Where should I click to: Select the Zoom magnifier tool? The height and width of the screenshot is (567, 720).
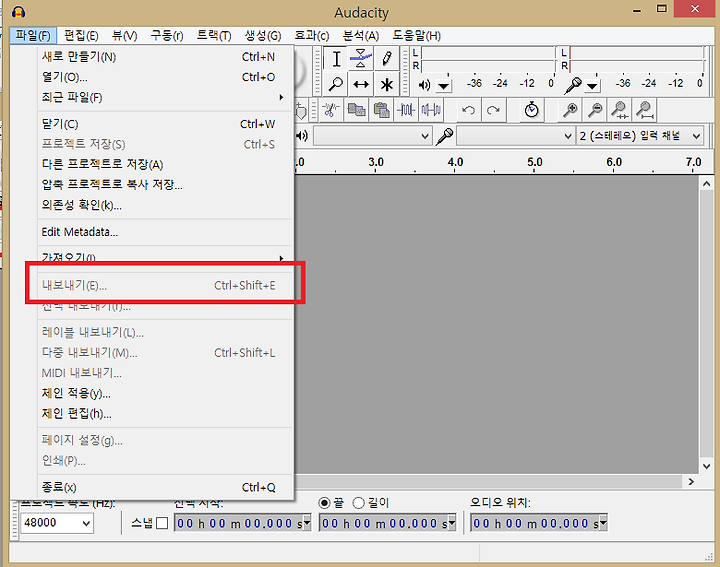[x=336, y=84]
